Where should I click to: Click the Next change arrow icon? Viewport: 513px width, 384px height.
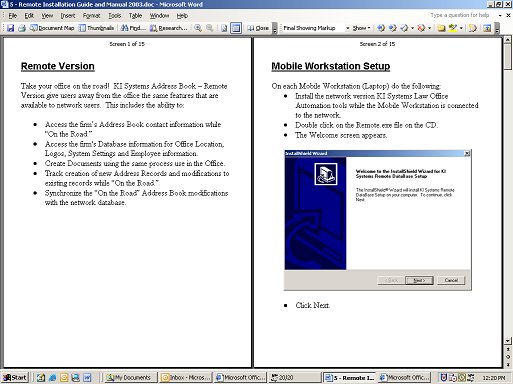coord(392,28)
